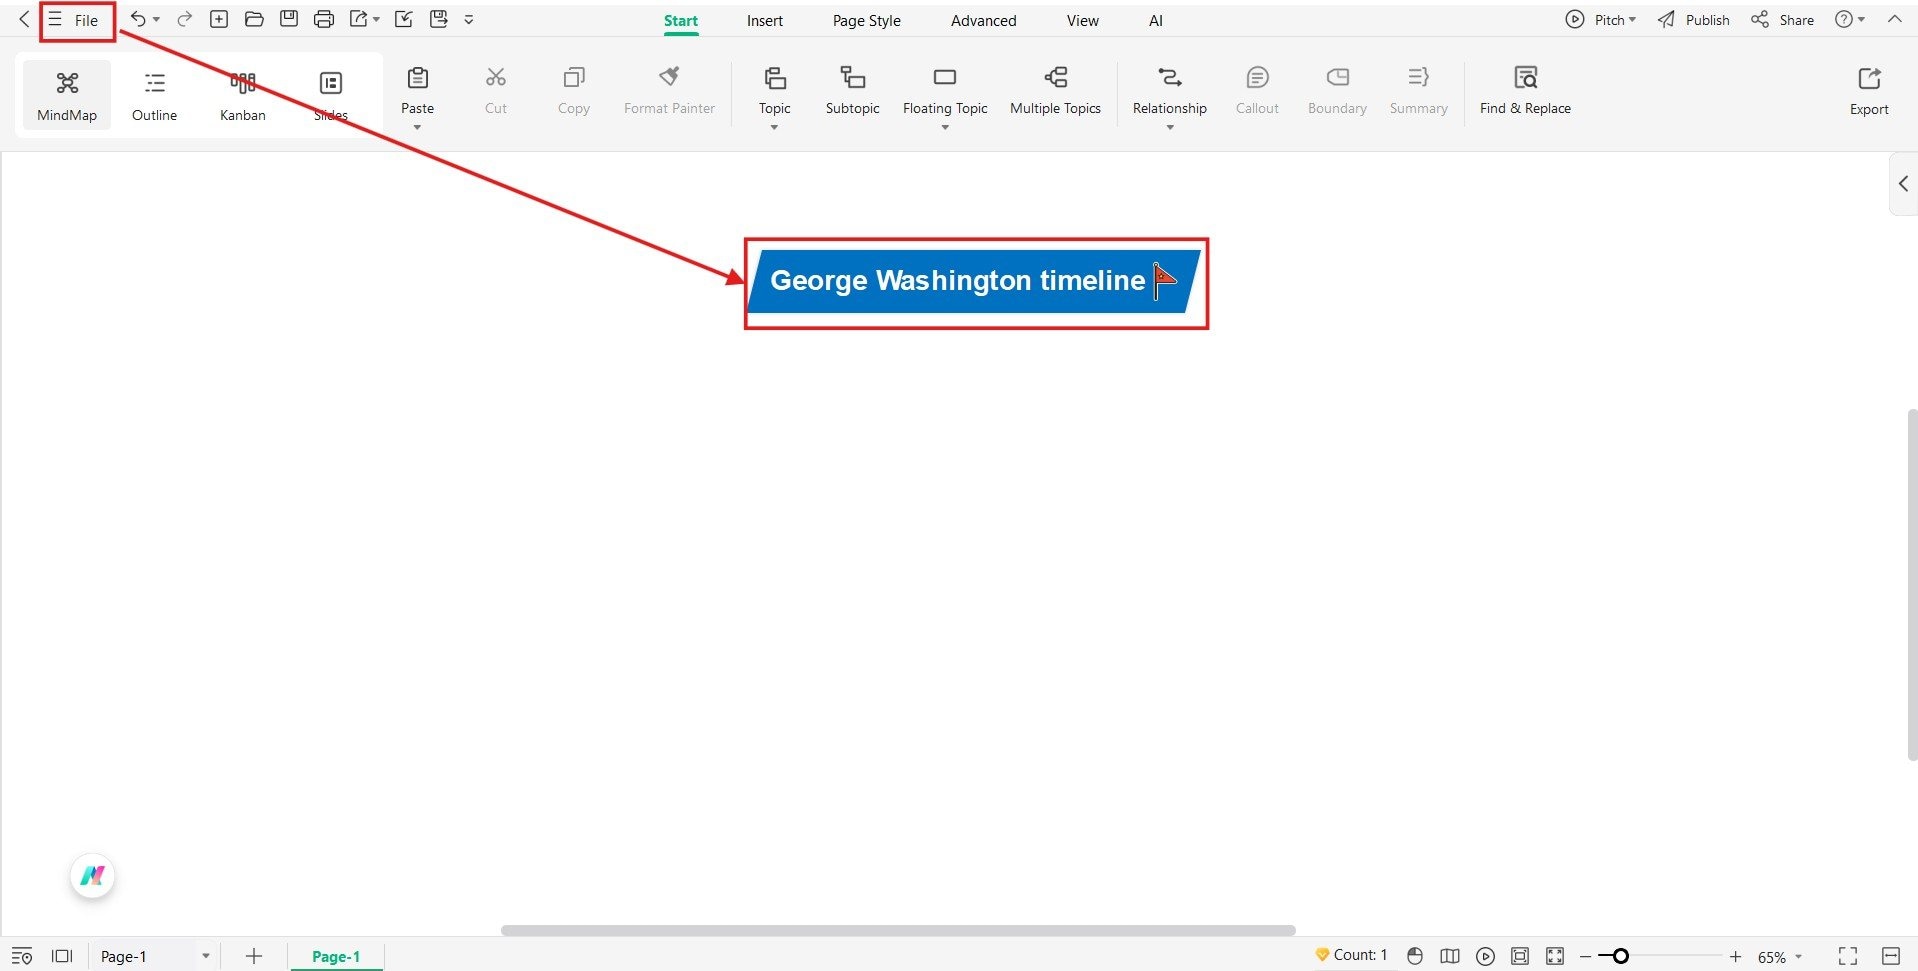Open the Export panel
Image resolution: width=1918 pixels, height=971 pixels.
(x=1868, y=92)
